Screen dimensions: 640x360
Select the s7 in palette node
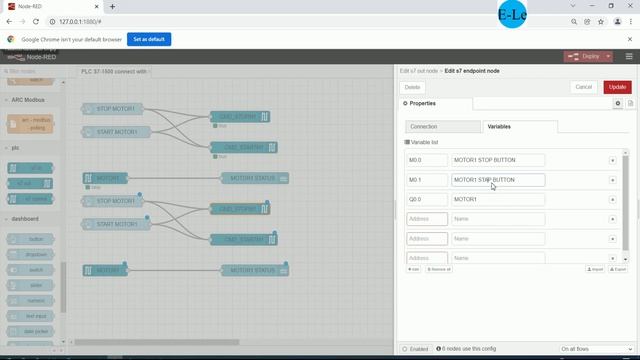pos(30,168)
